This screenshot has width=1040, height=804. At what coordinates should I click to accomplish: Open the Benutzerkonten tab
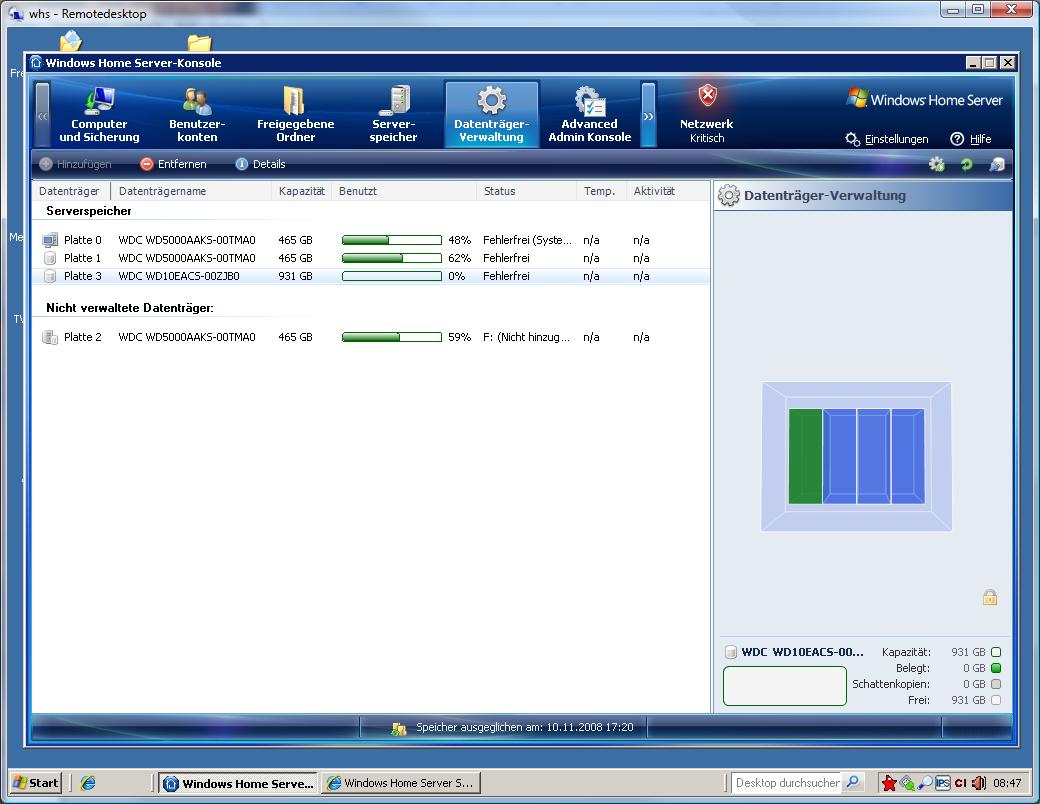click(x=197, y=114)
